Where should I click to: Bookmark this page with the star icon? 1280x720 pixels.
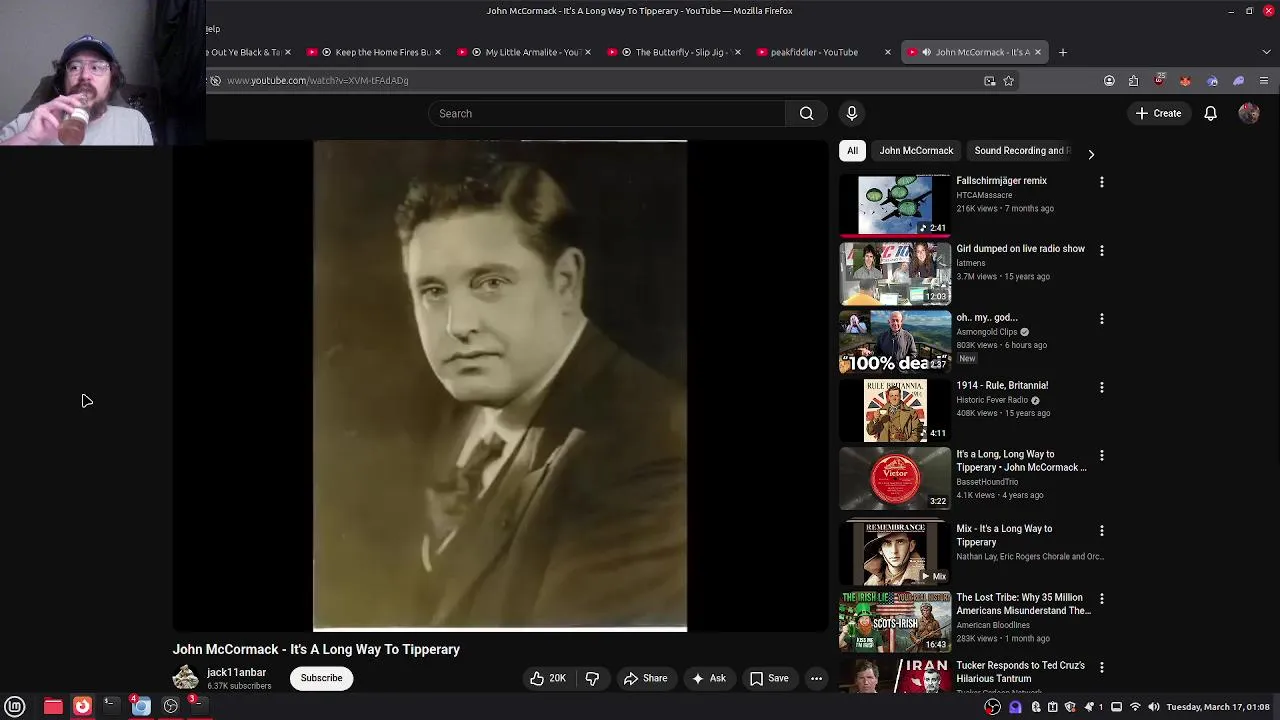[1008, 81]
